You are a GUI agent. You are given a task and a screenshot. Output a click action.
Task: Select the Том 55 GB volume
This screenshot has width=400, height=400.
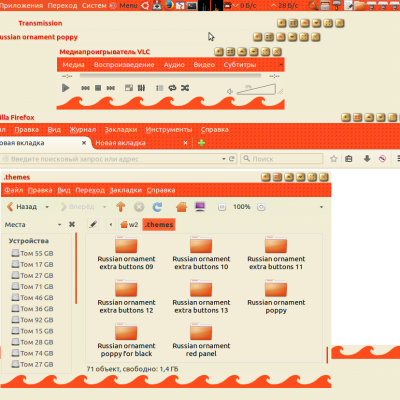pos(32,253)
